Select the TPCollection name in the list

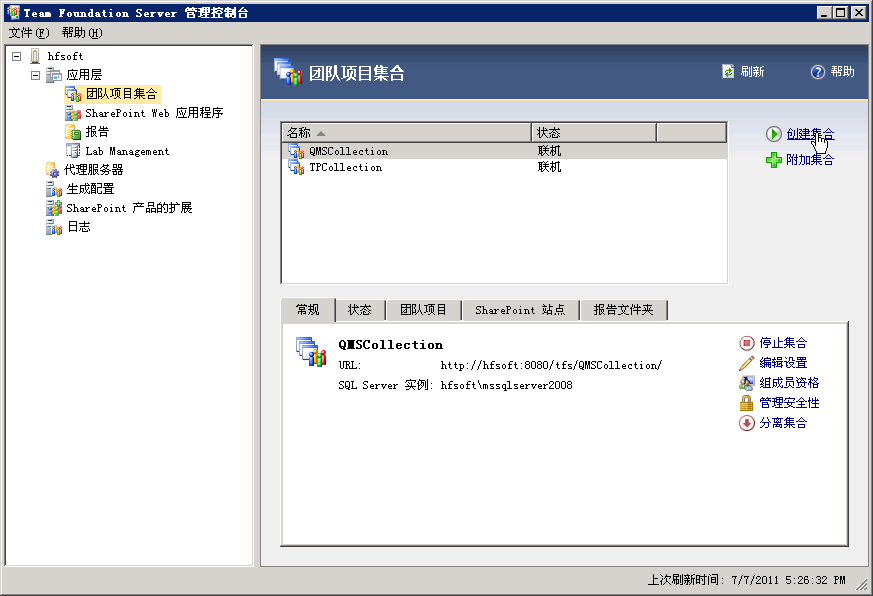[346, 167]
